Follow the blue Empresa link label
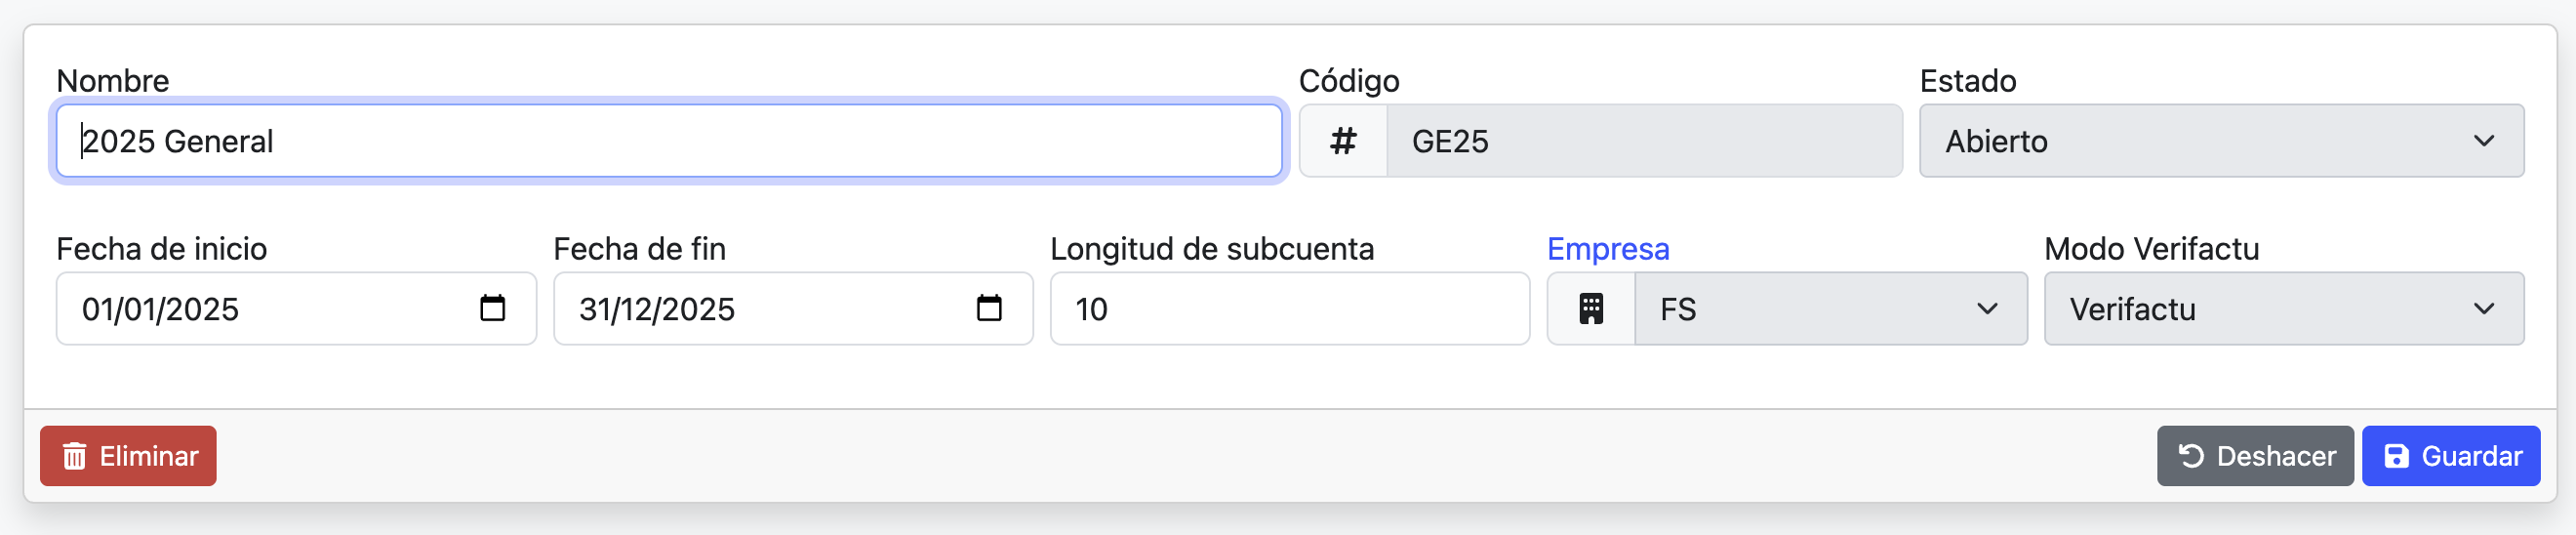 [1607, 248]
